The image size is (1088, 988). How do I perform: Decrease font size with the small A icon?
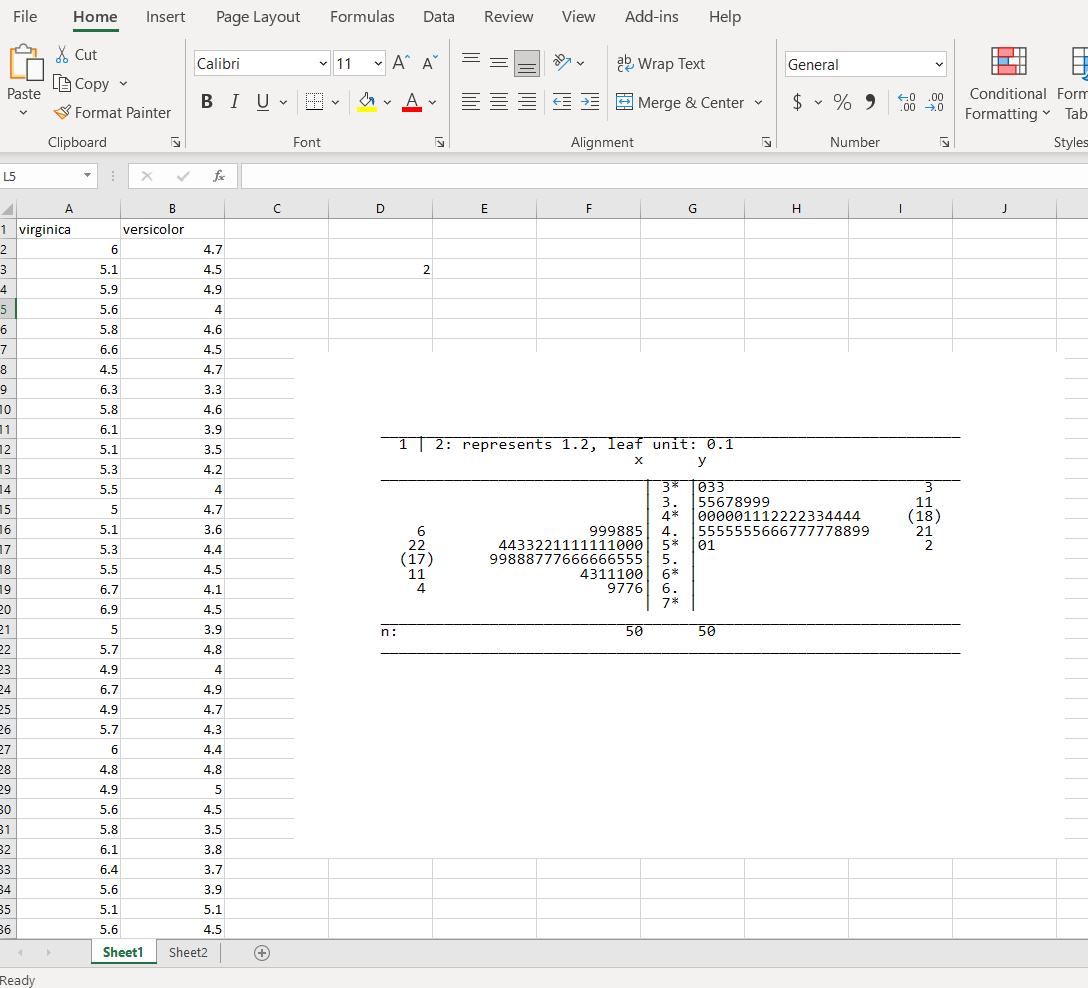430,63
